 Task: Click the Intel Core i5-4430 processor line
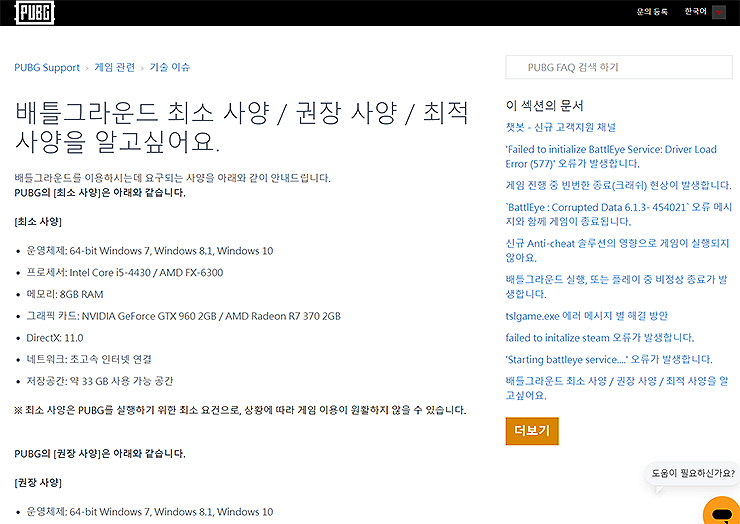(125, 272)
